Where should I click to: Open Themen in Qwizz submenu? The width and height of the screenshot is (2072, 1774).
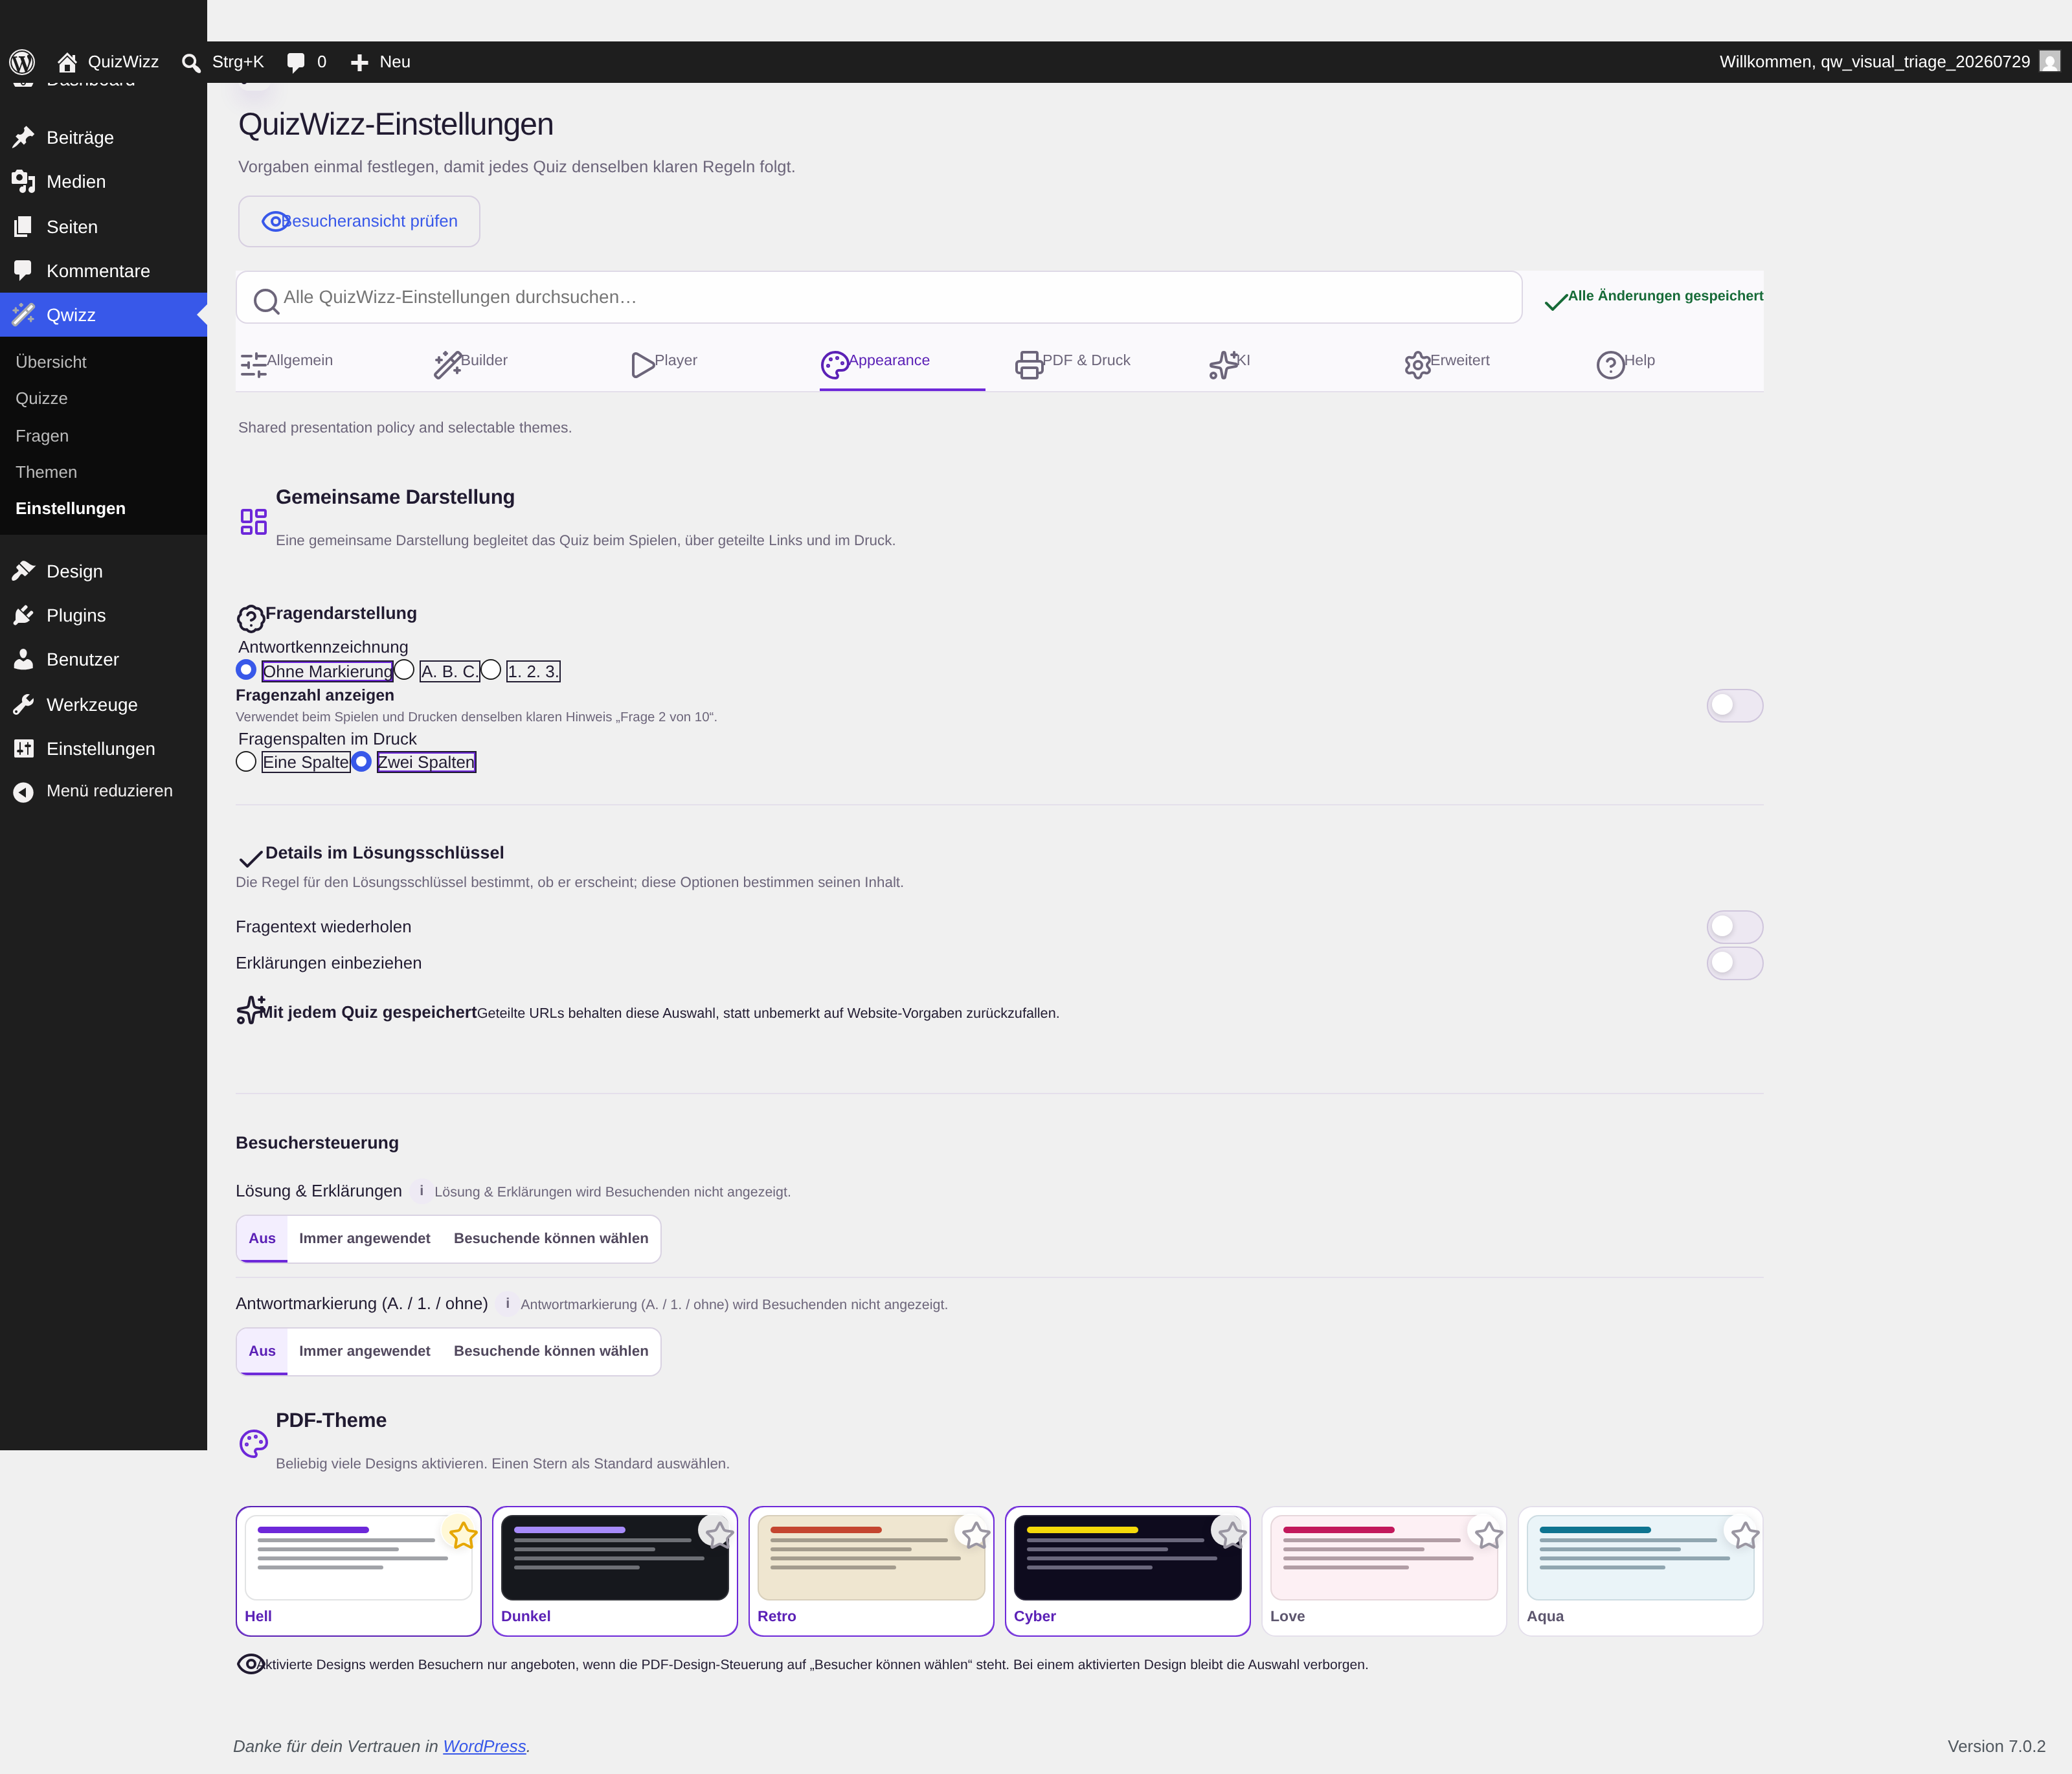tap(46, 472)
